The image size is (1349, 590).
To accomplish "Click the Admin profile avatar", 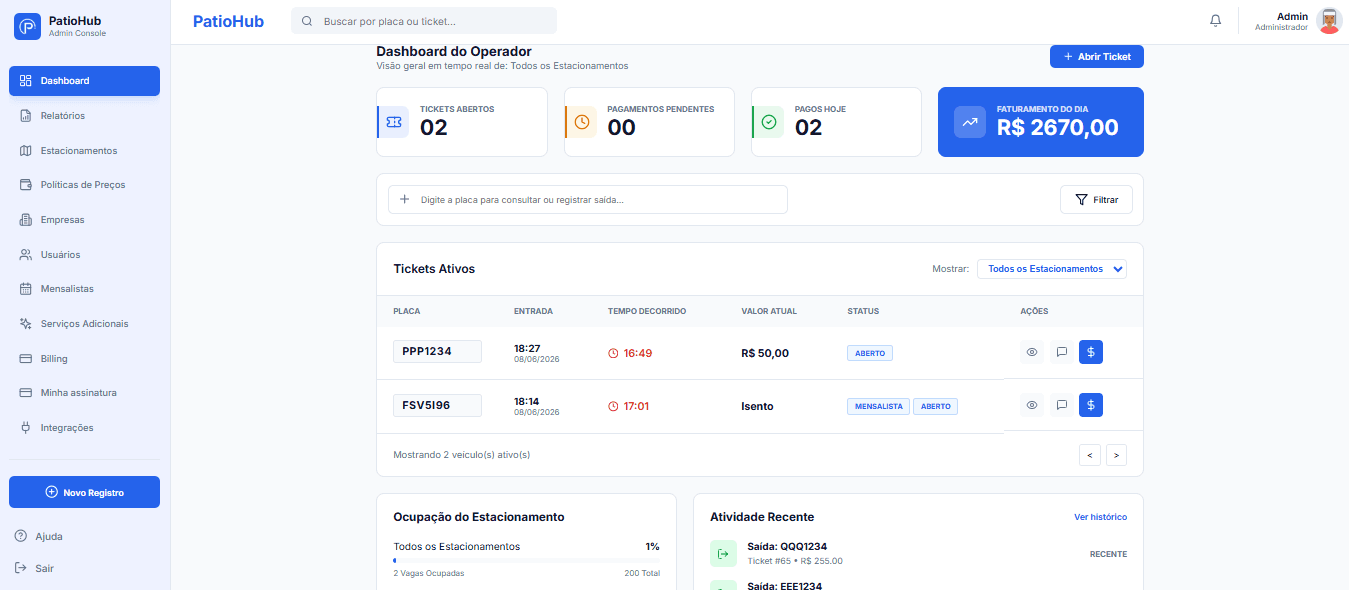I will pyautogui.click(x=1329, y=21).
